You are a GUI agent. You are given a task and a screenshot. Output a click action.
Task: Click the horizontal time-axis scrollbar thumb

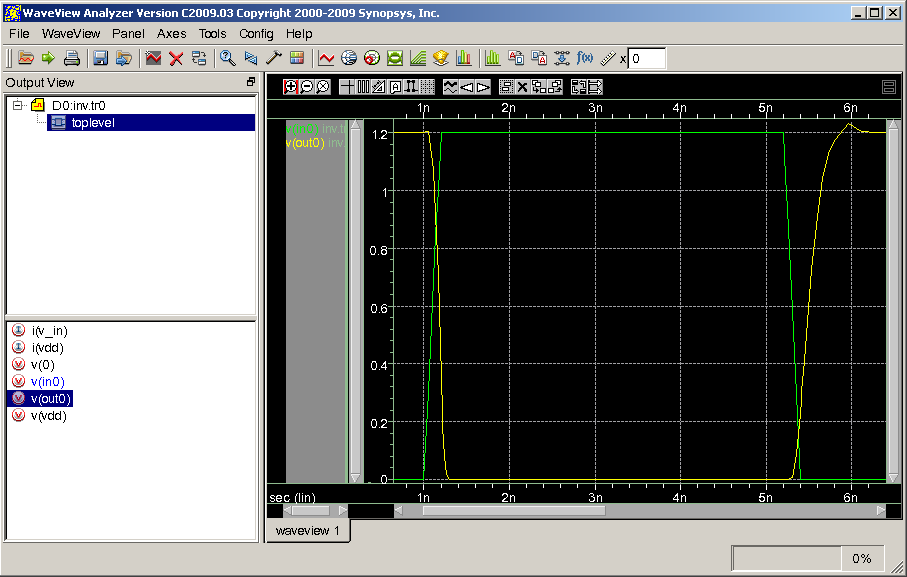pyautogui.click(x=513, y=510)
